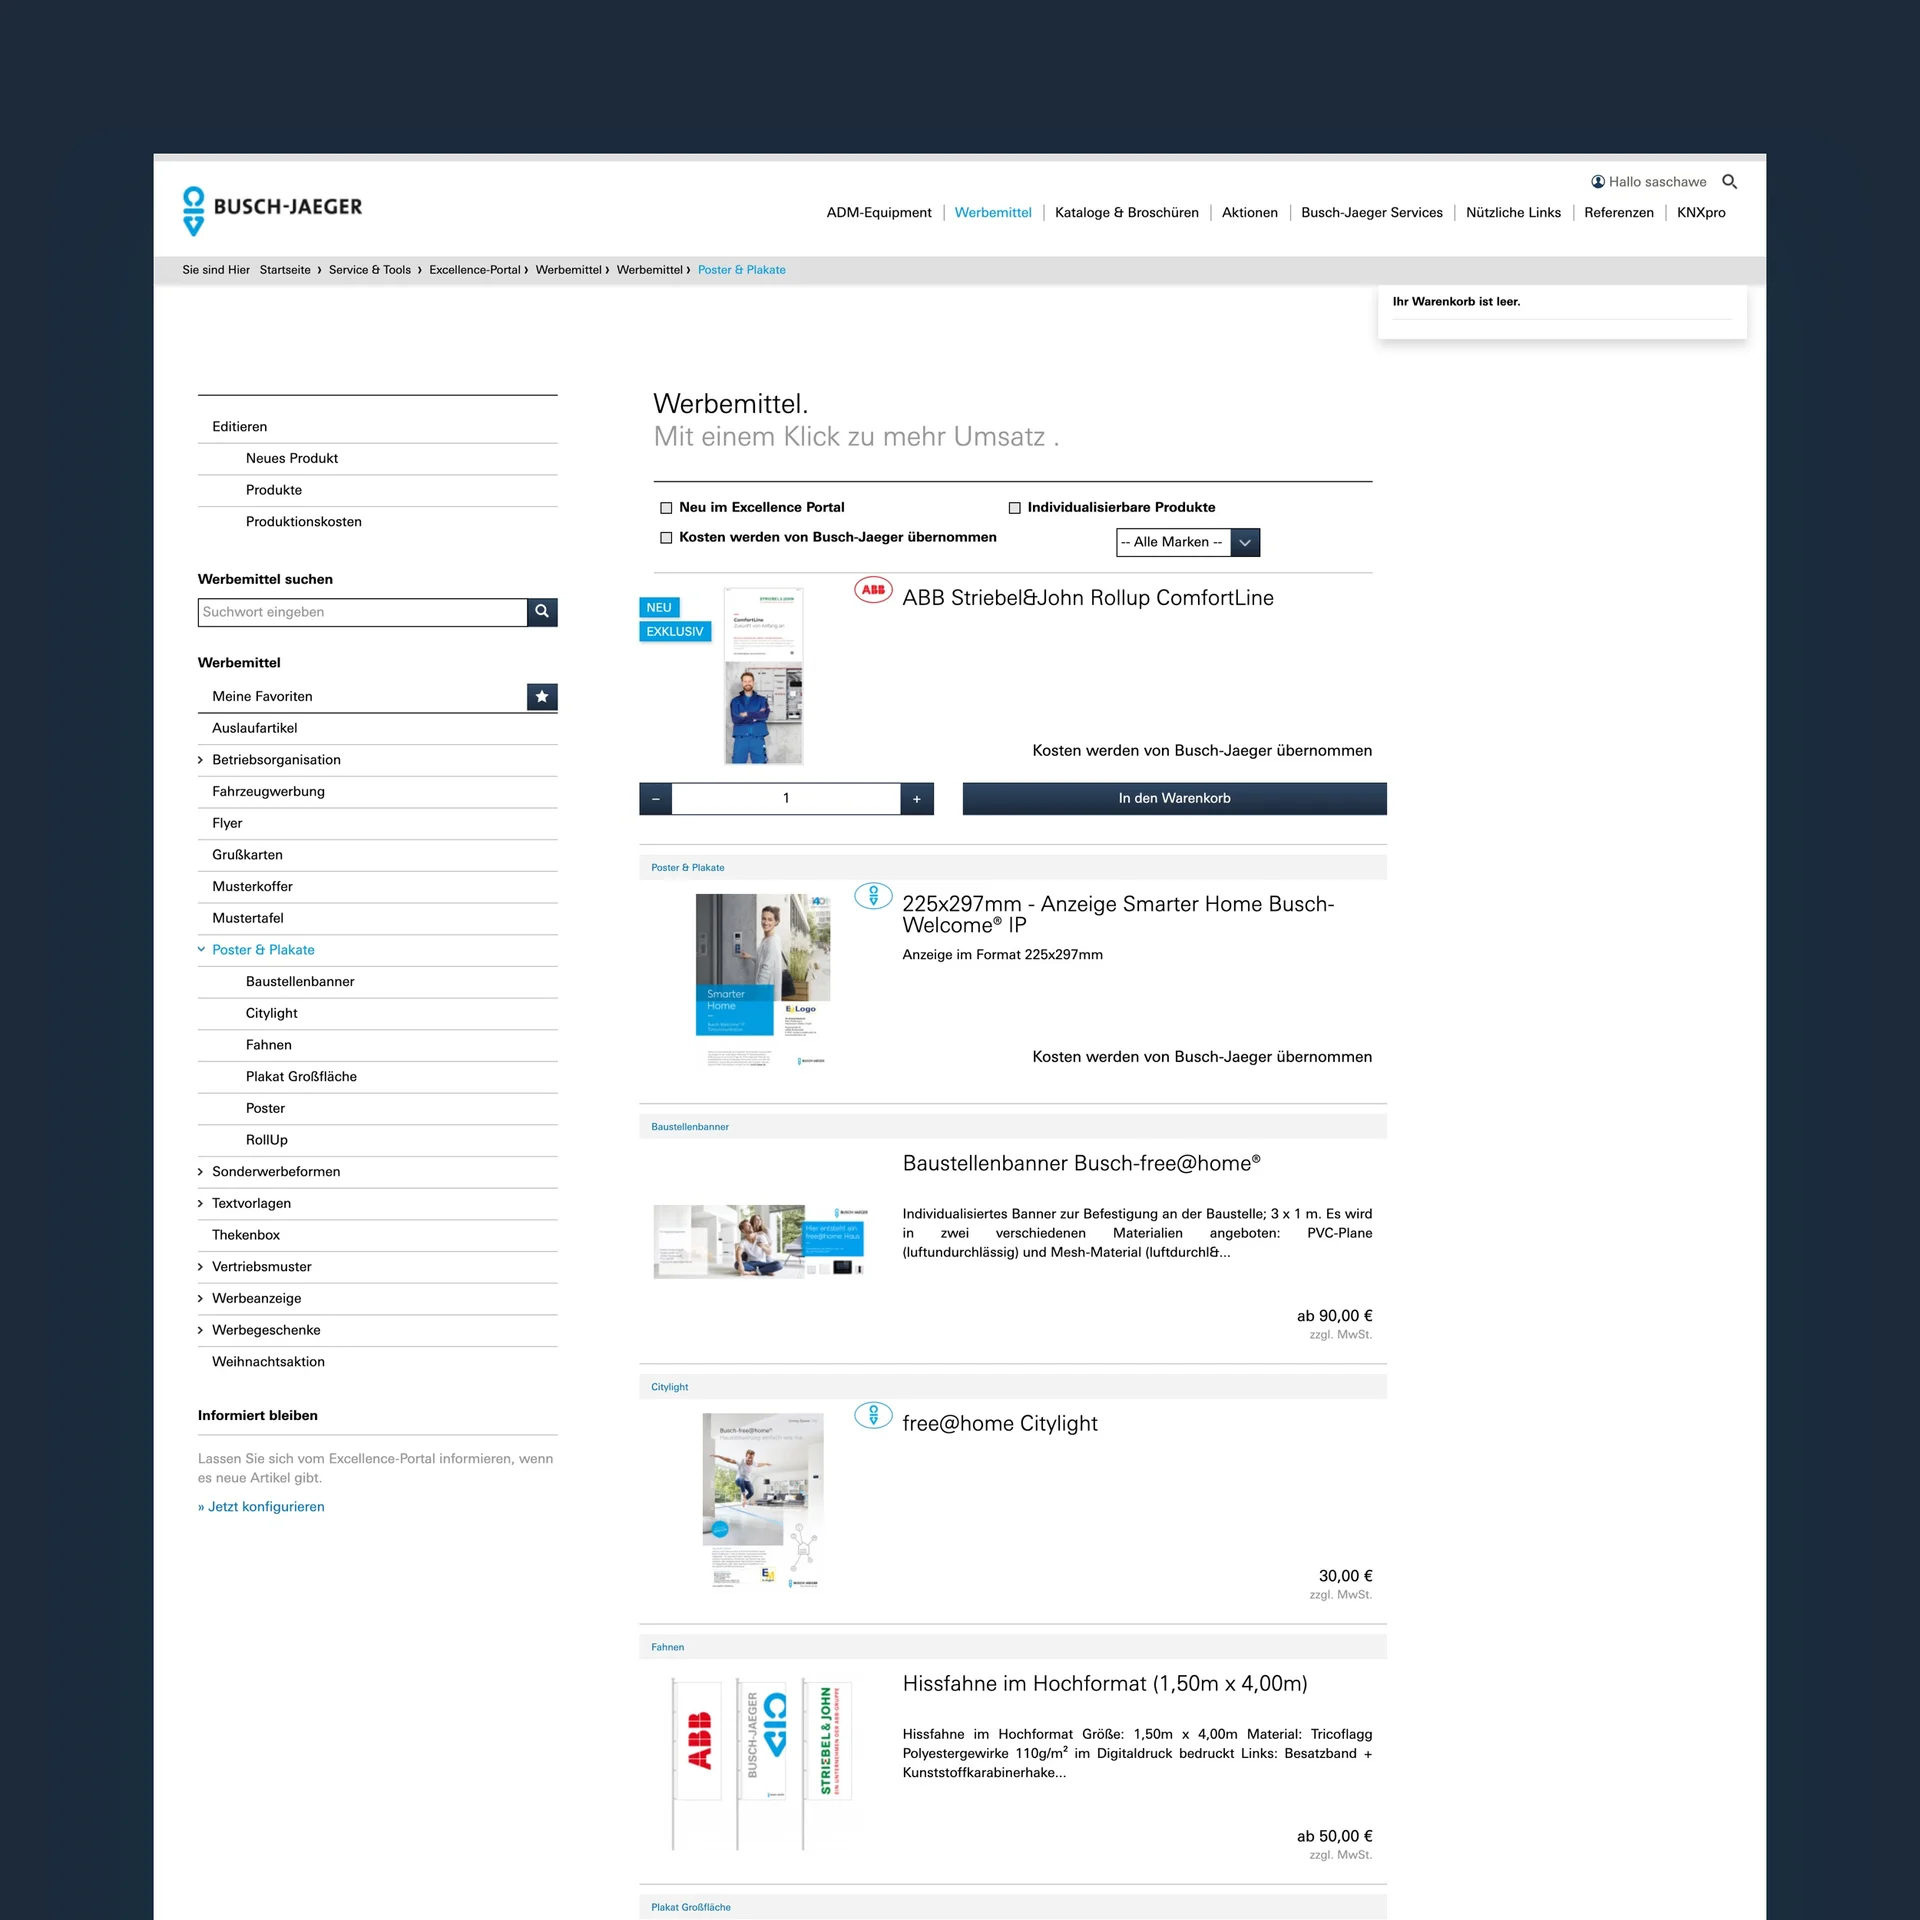Open Thekenbox category
The width and height of the screenshot is (1920, 1920).
pos(246,1236)
